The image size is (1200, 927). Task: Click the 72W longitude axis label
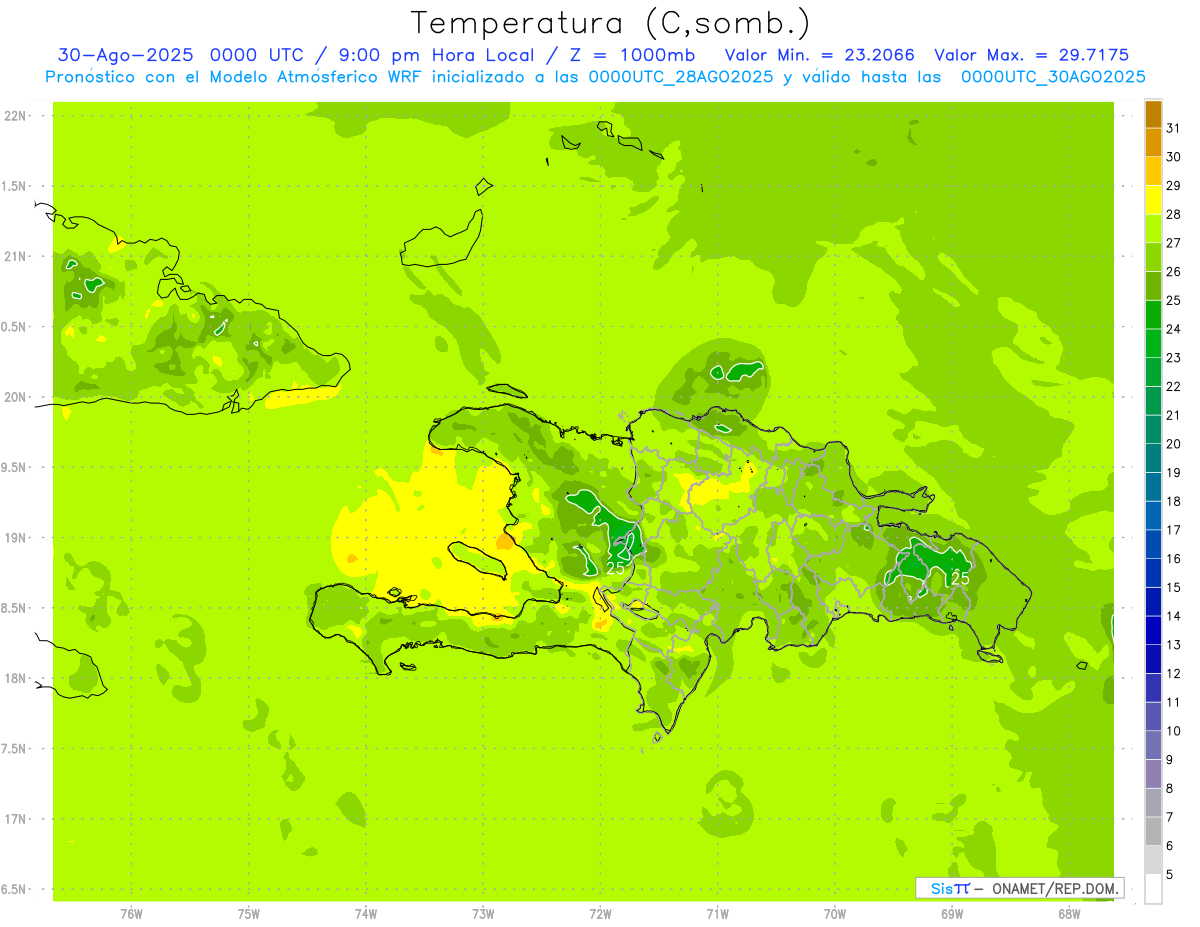click(x=600, y=914)
